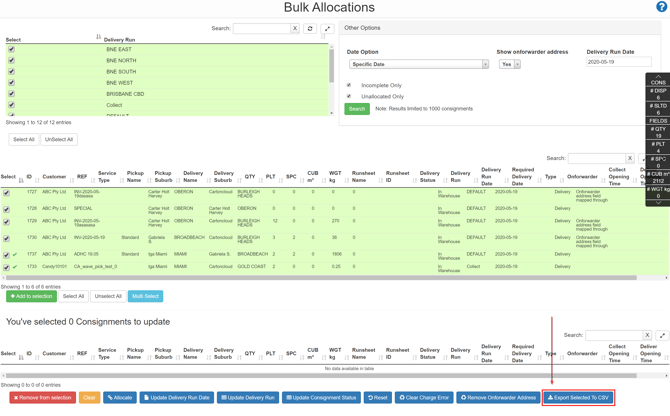
Task: Toggle consignment 1730 row checkbox
Action: [x=6, y=239]
